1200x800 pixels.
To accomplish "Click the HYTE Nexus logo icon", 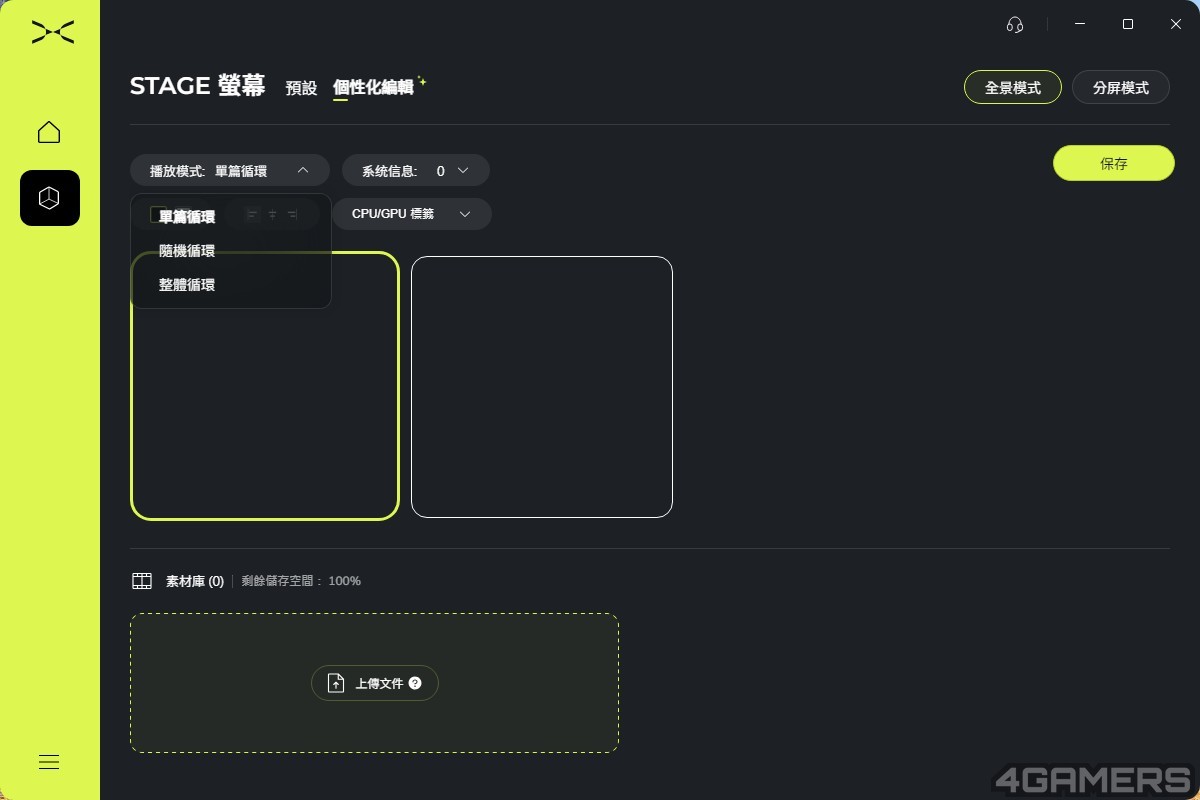I will (52, 33).
